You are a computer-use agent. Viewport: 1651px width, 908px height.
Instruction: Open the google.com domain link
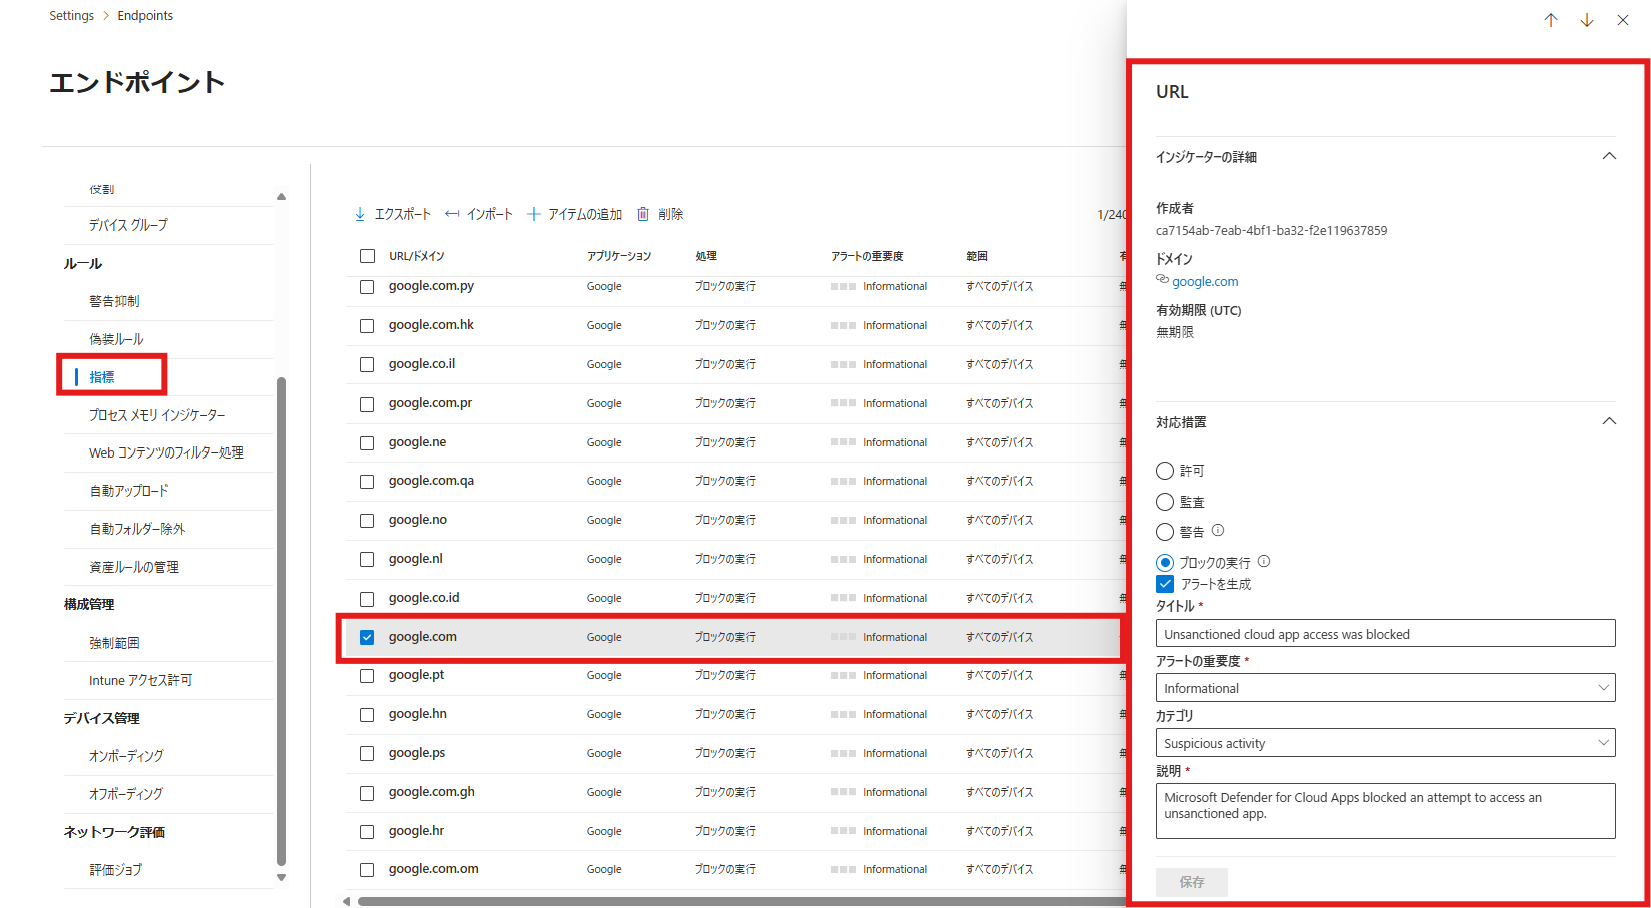1205,282
